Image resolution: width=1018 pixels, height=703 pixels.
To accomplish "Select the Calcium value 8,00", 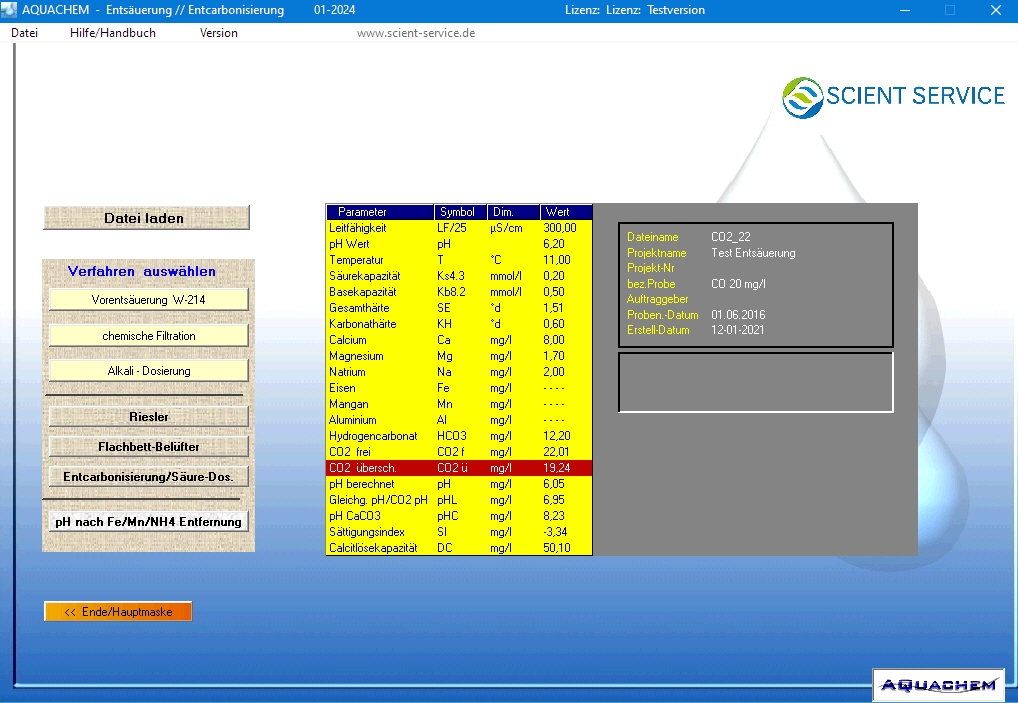I will 554,340.
